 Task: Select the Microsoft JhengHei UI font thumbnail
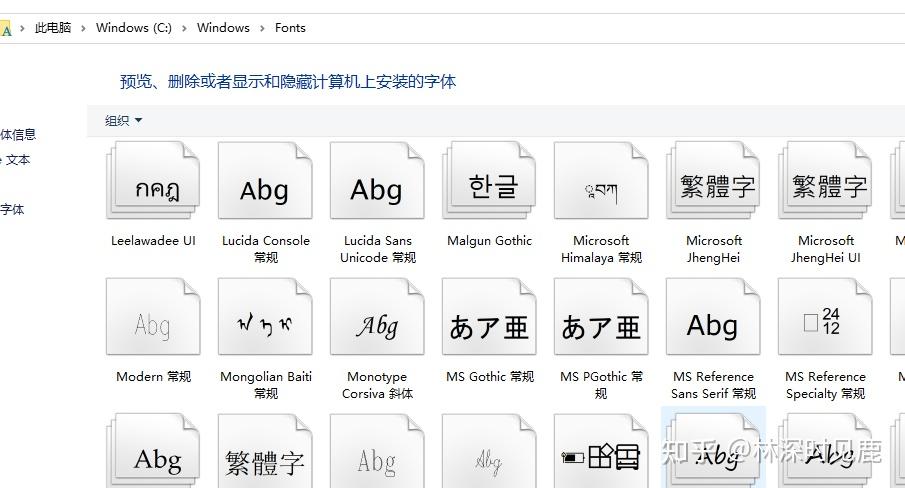[x=825, y=183]
